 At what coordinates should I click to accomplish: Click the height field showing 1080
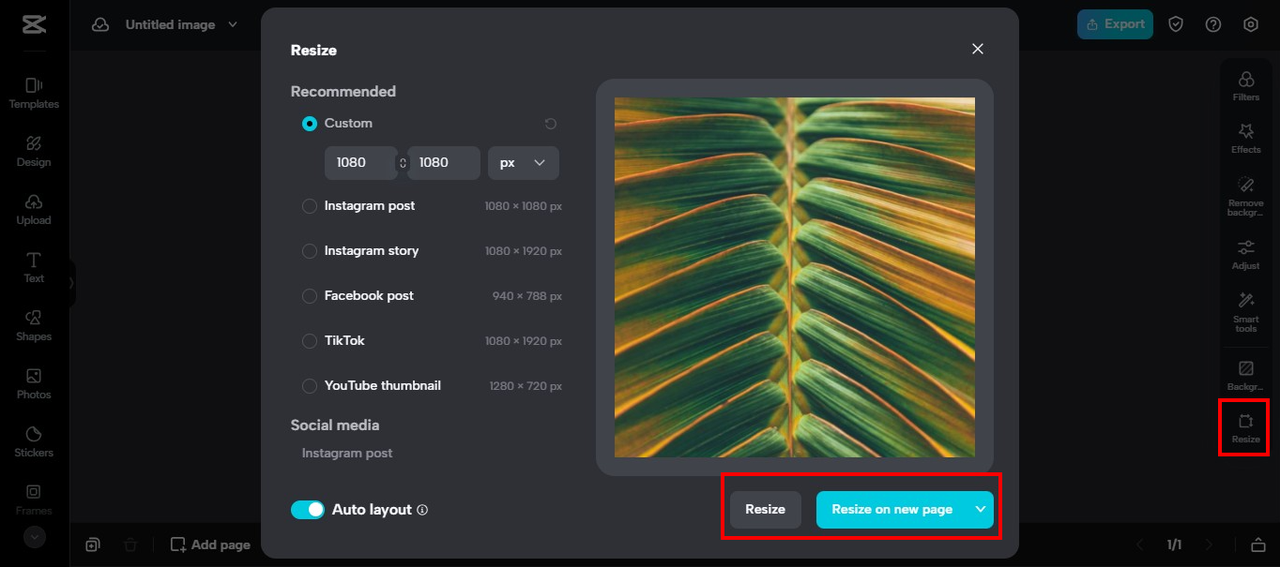tap(443, 163)
